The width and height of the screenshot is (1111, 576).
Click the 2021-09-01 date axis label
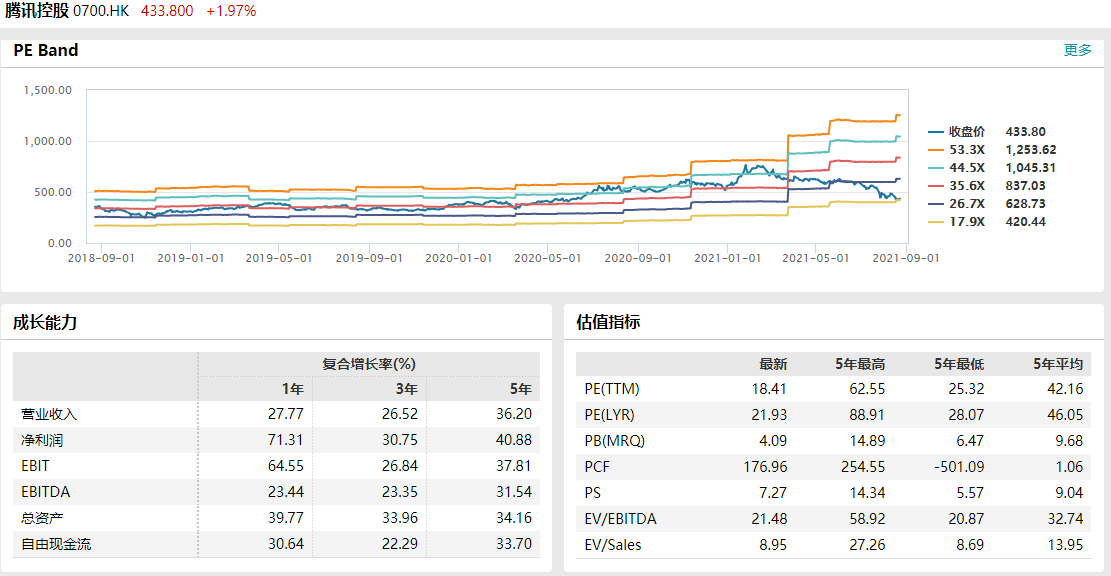tap(906, 258)
